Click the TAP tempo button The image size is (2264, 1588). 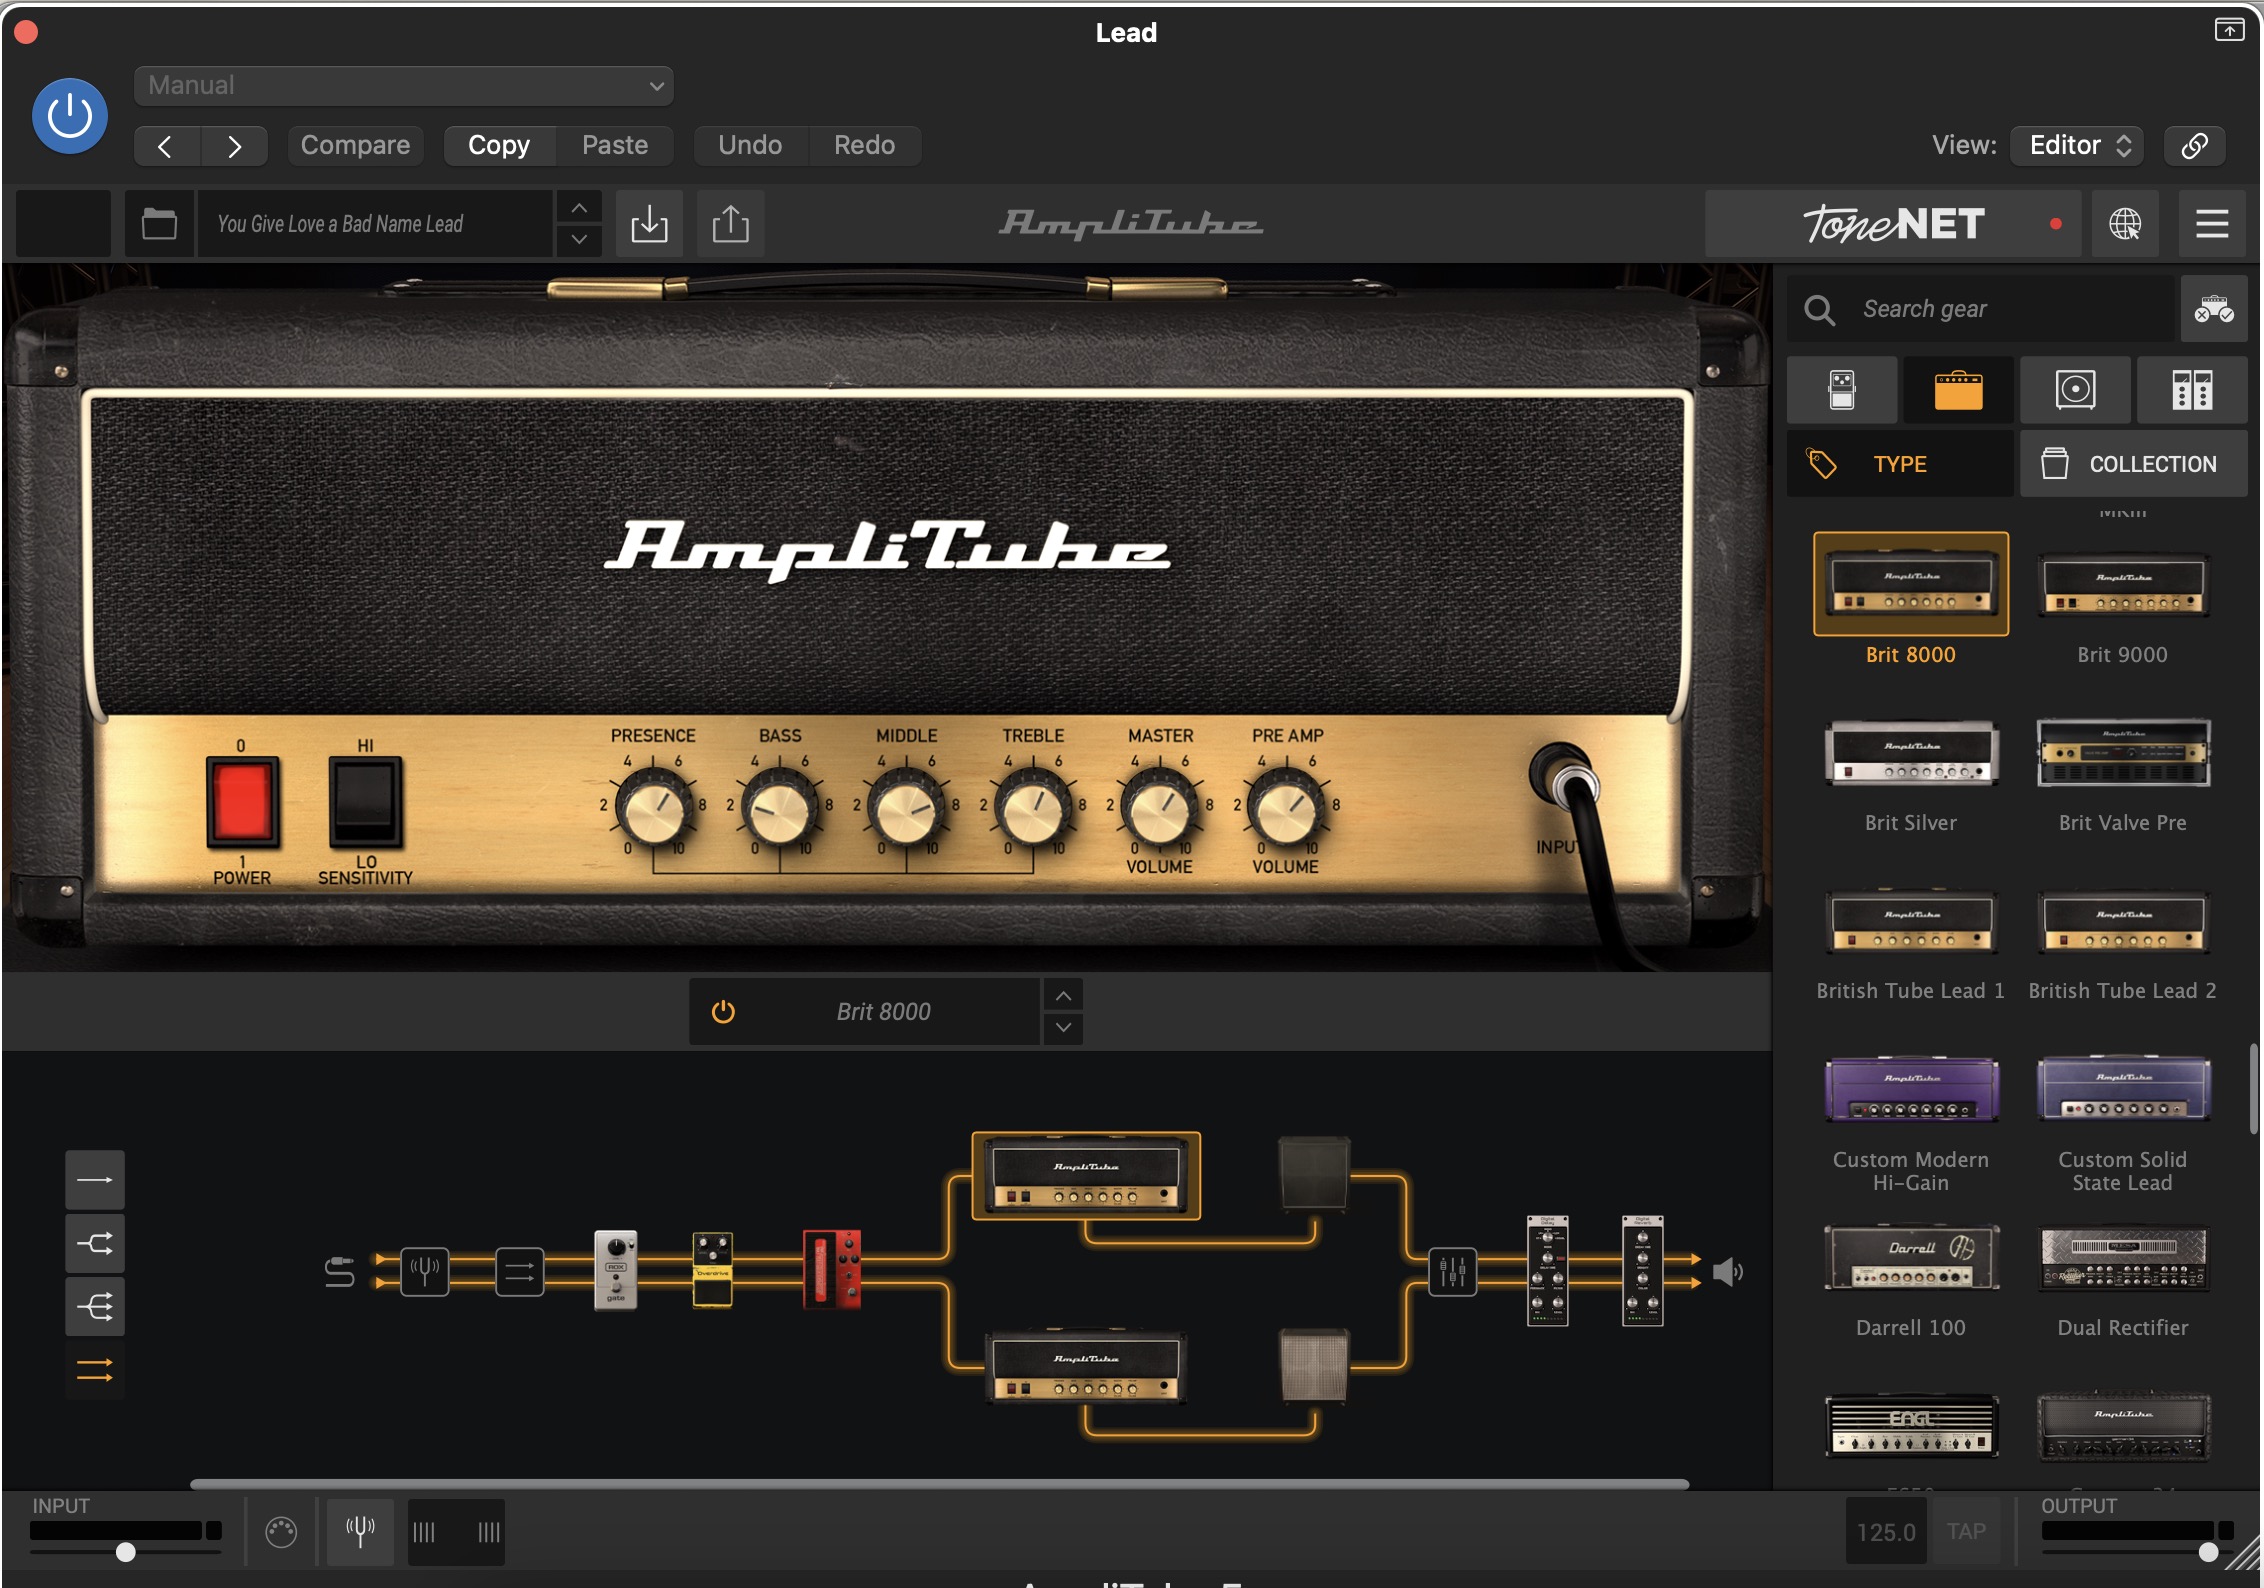pyautogui.click(x=1965, y=1531)
